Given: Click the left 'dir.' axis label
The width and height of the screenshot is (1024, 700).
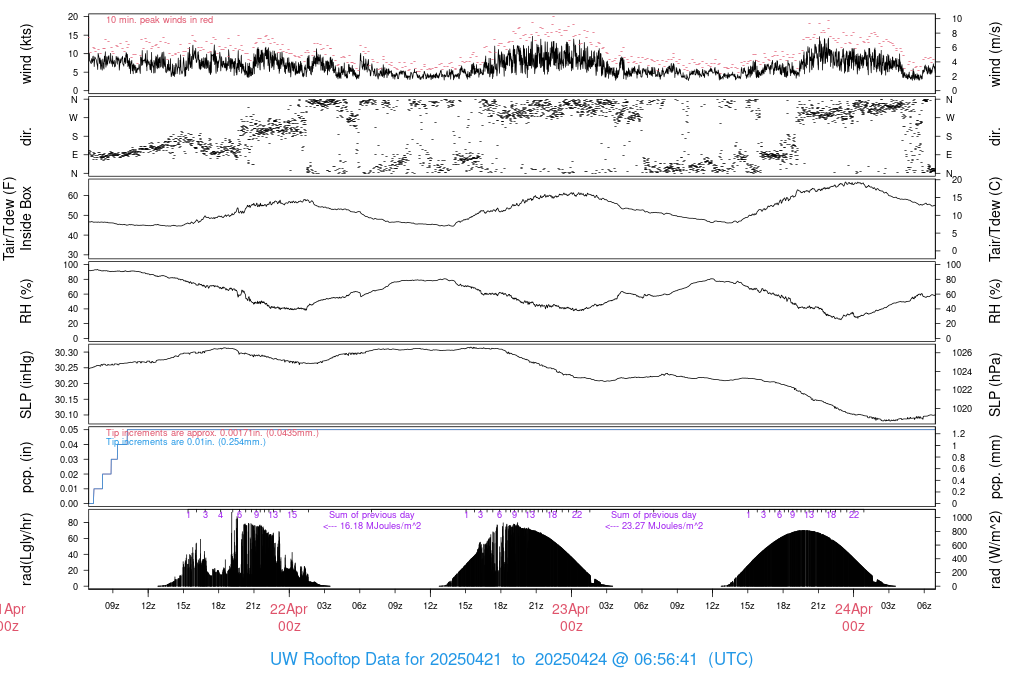Looking at the screenshot, I should 26,136.
